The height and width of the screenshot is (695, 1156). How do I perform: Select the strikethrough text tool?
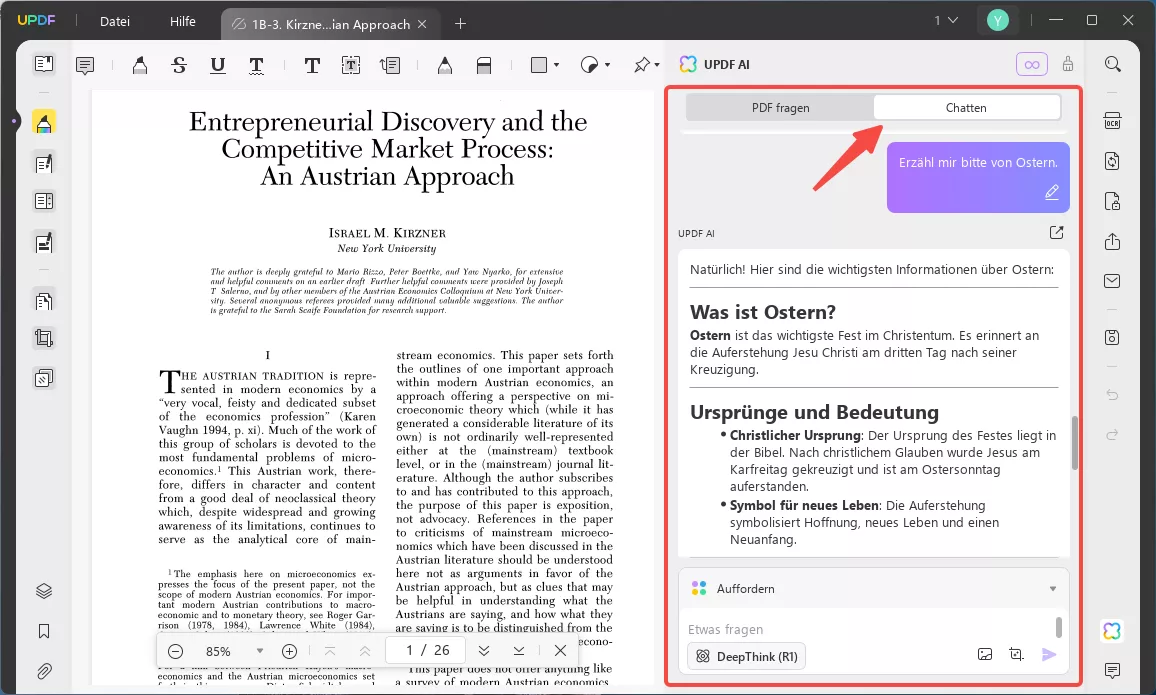179,66
